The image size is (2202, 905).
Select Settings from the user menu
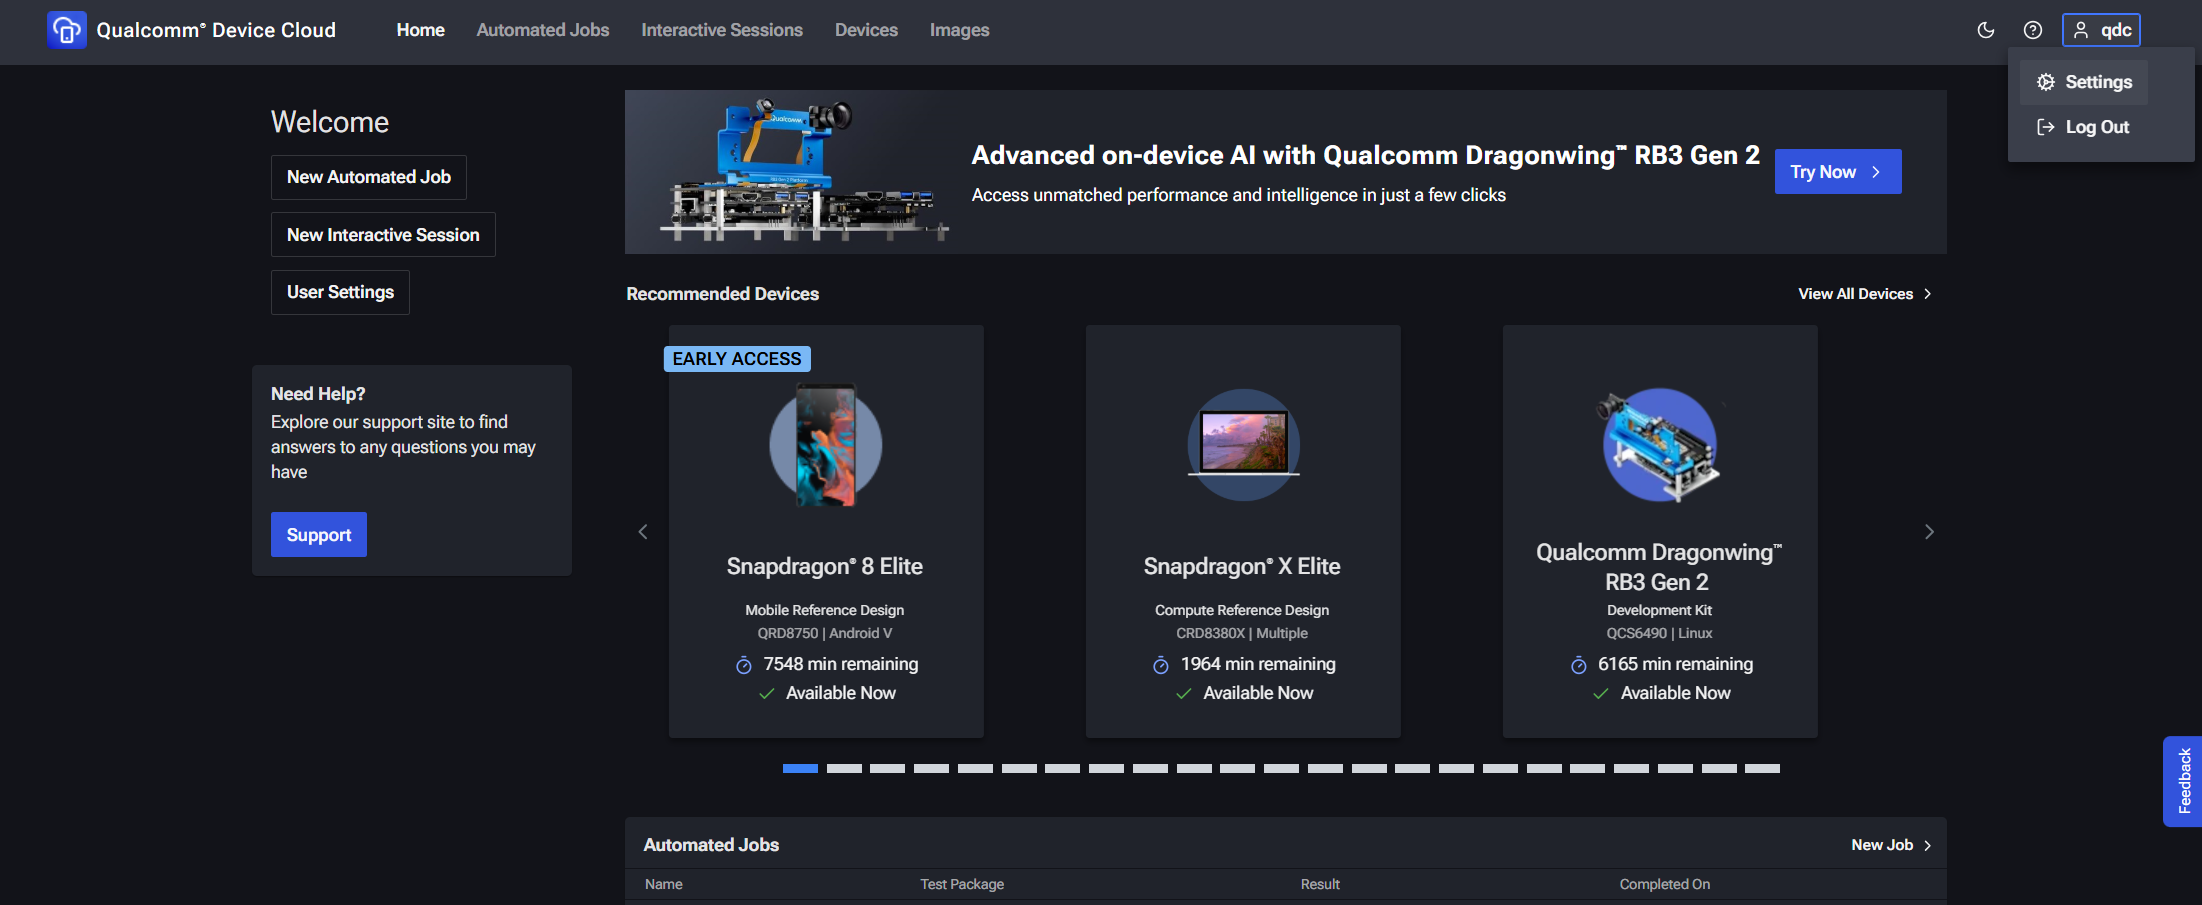pos(2084,82)
